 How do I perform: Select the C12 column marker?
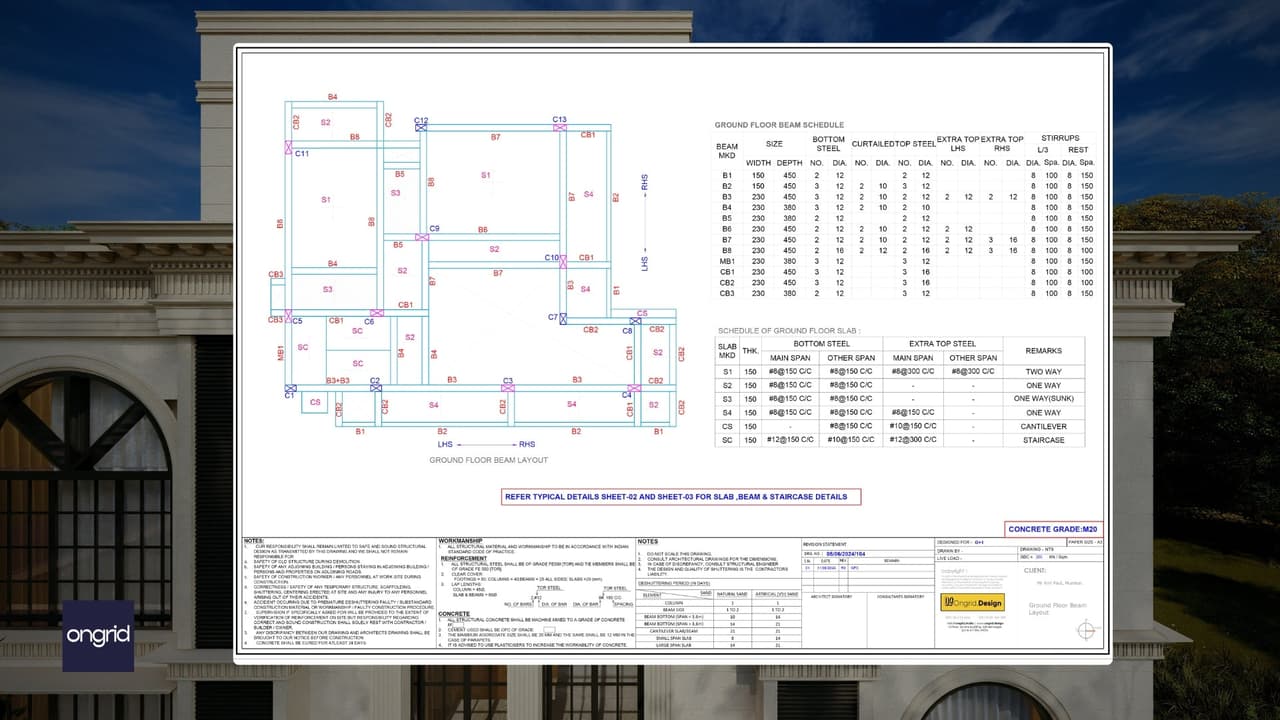[x=422, y=128]
